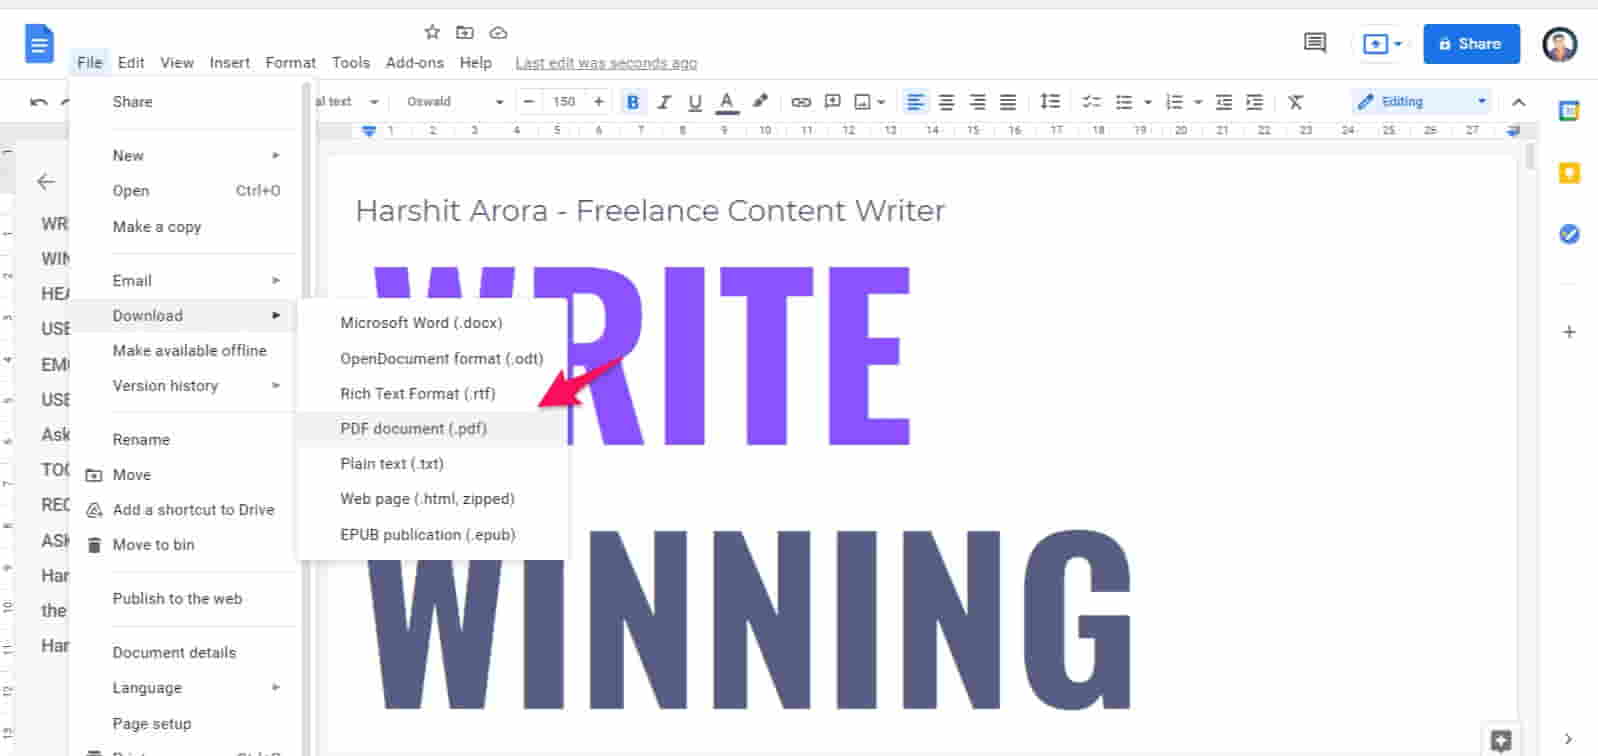Click the Insert link icon

[801, 102]
